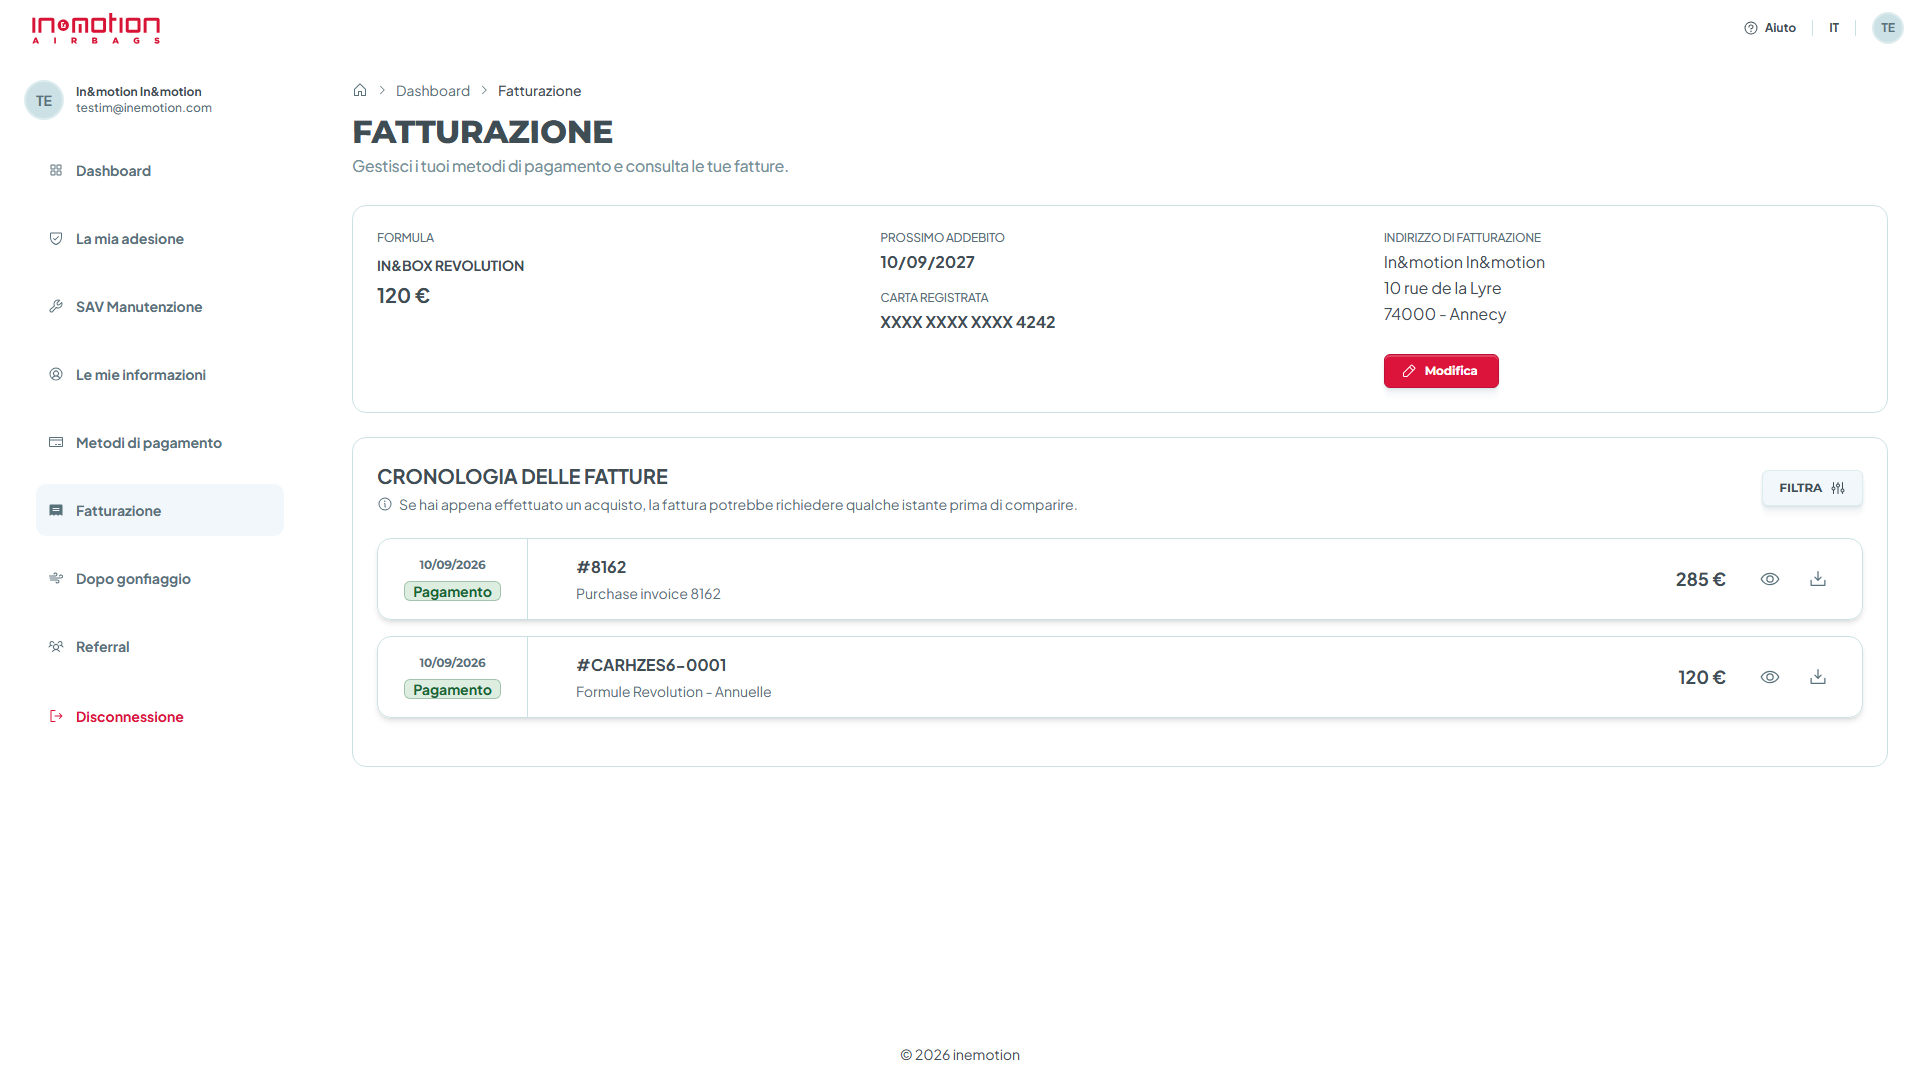1920x1080 pixels.
Task: Click the inemotion Airbags logo
Action: [96, 29]
